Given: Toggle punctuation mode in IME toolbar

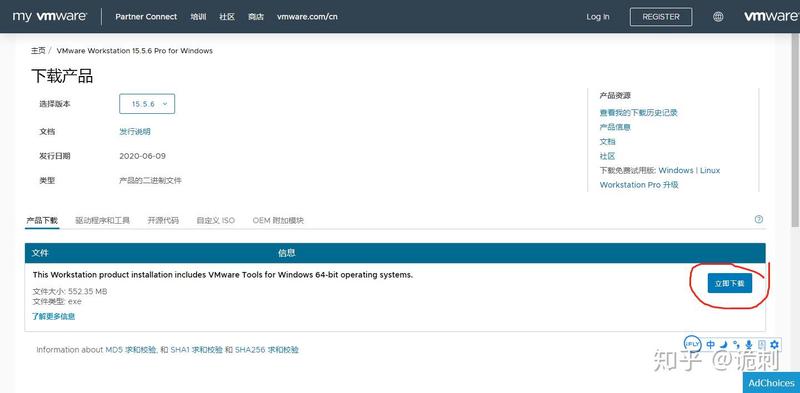Looking at the screenshot, I should pyautogui.click(x=736, y=345).
